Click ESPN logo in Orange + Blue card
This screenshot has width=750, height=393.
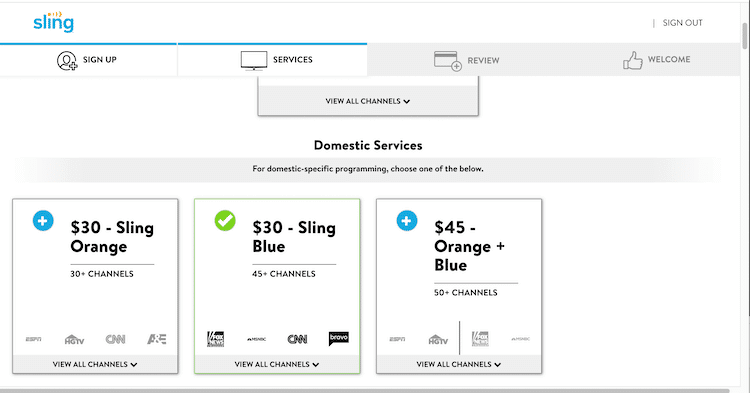397,339
